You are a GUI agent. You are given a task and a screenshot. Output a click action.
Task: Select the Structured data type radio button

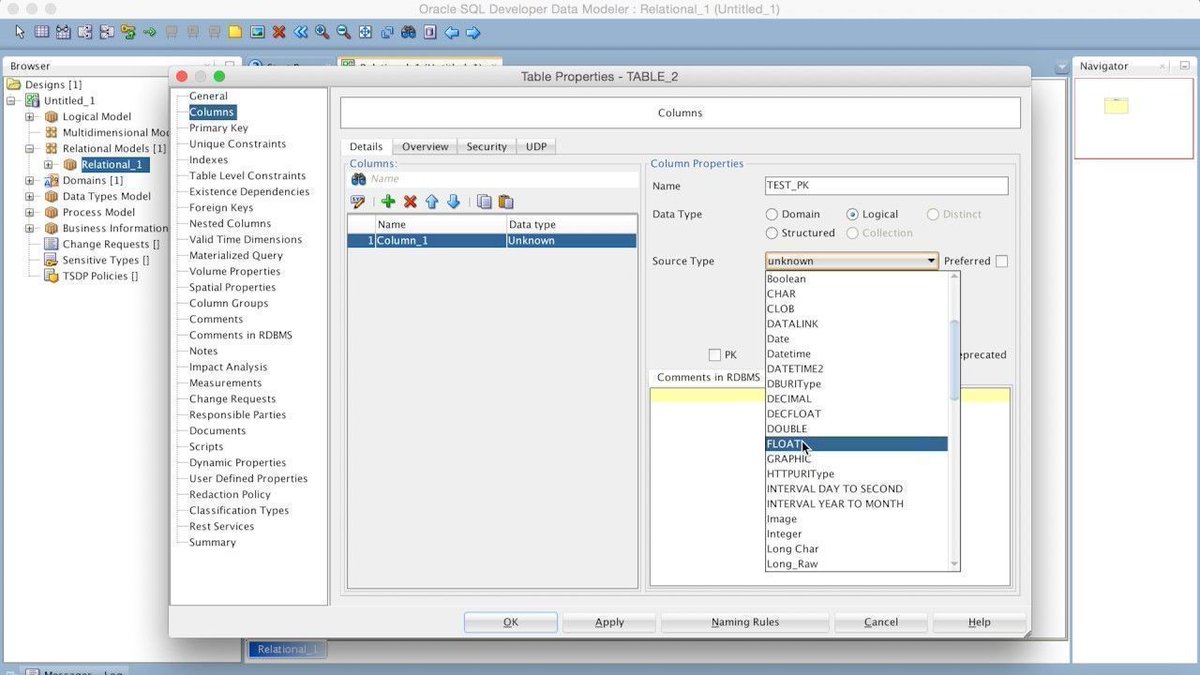772,233
